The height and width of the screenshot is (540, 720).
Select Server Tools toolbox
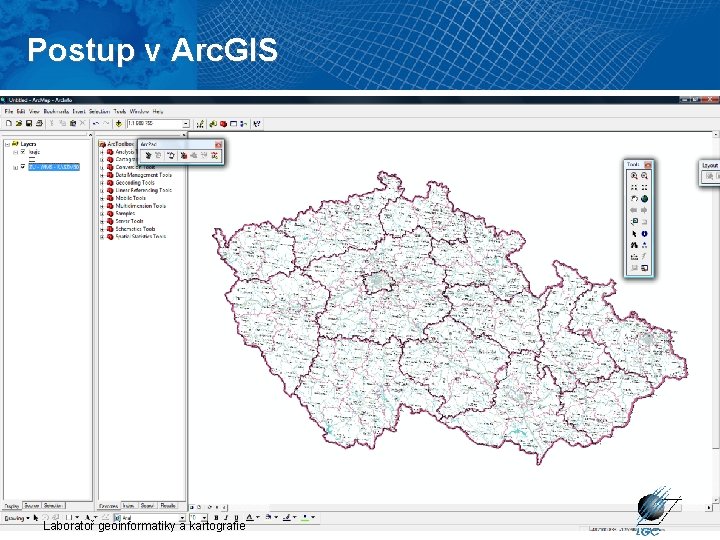tap(129, 221)
